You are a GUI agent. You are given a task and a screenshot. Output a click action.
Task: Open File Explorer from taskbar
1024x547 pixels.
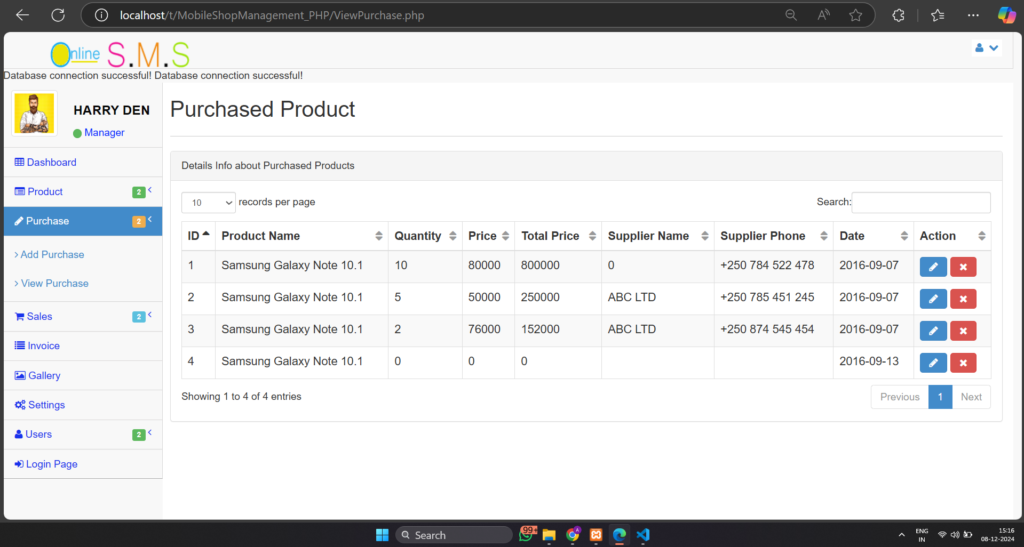pos(549,535)
